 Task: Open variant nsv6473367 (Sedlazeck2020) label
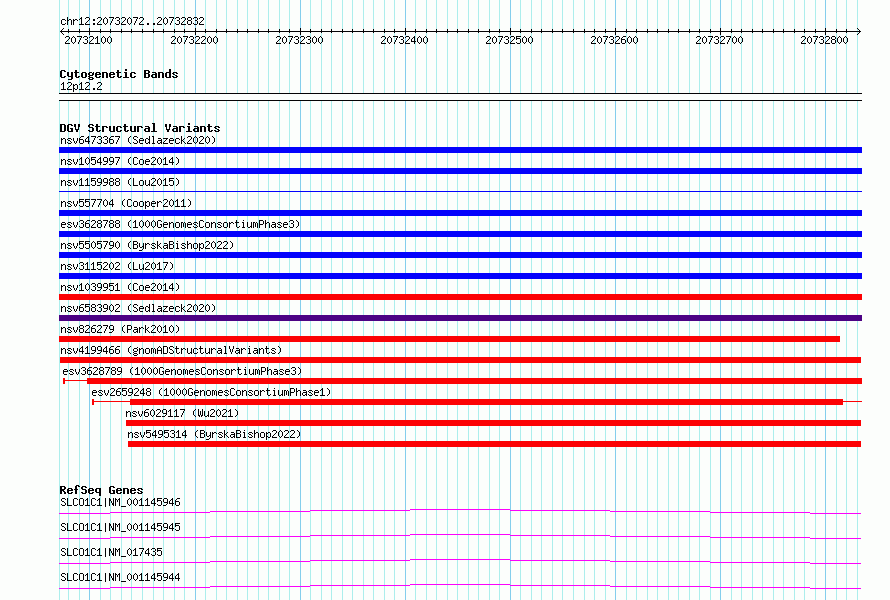[x=138, y=140]
